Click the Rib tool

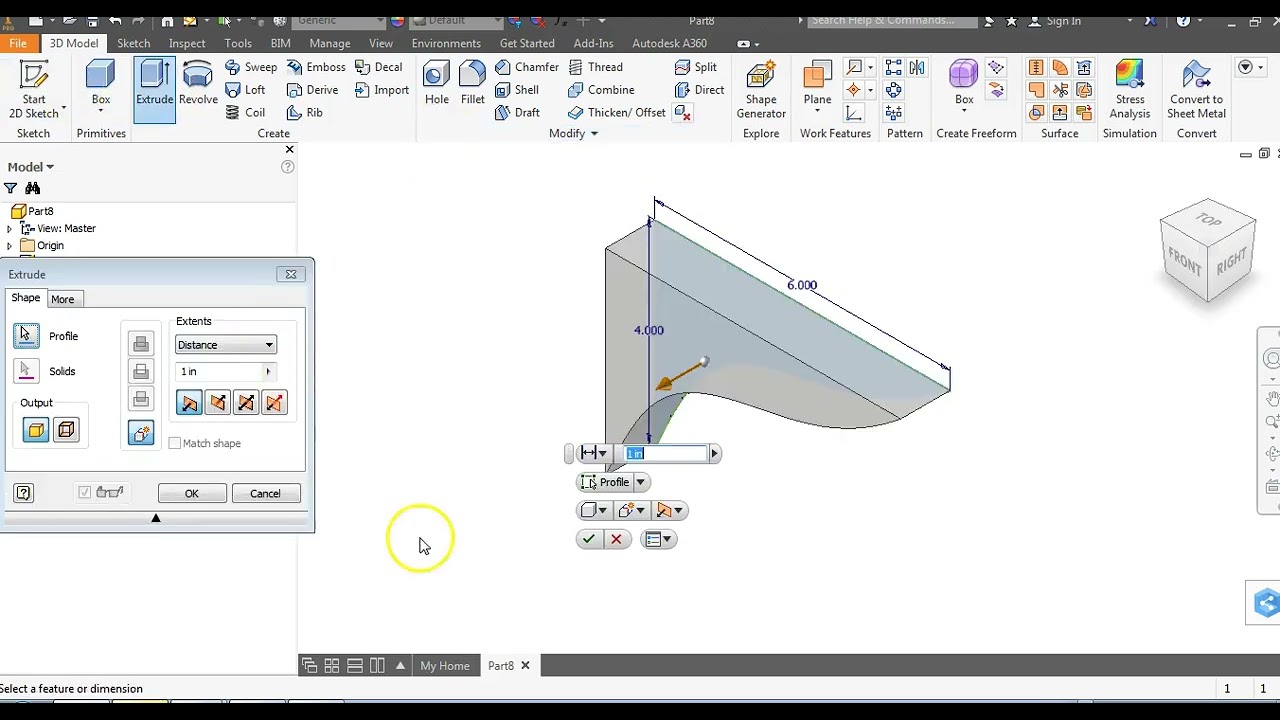[x=305, y=113]
